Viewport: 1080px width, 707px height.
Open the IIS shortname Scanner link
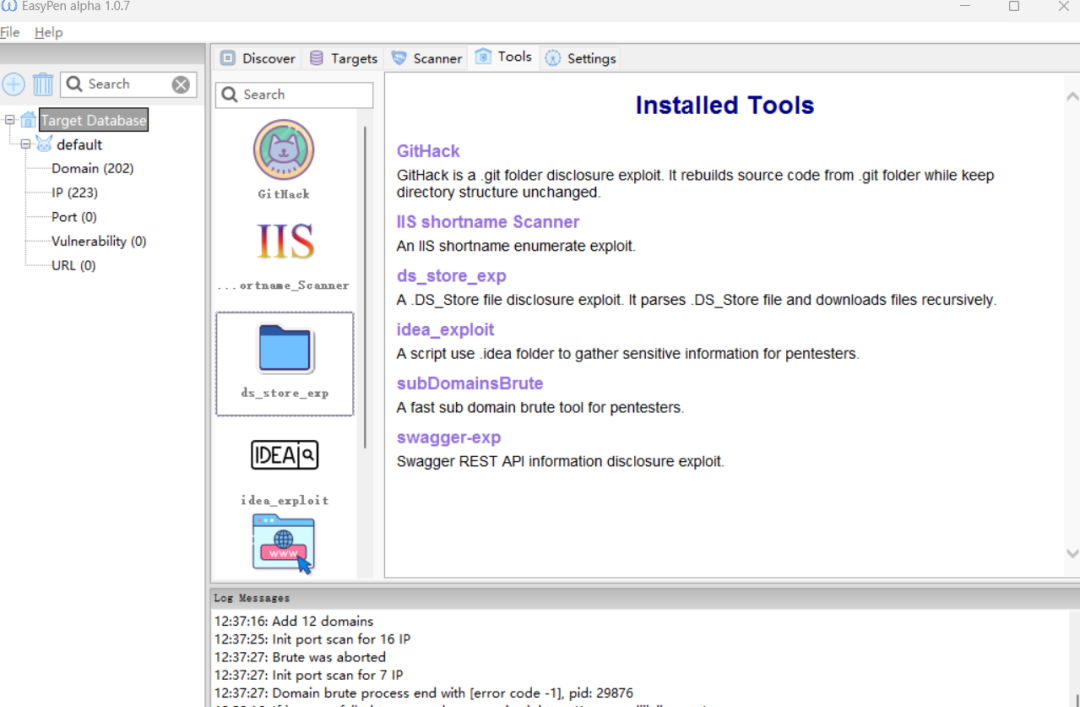(488, 222)
